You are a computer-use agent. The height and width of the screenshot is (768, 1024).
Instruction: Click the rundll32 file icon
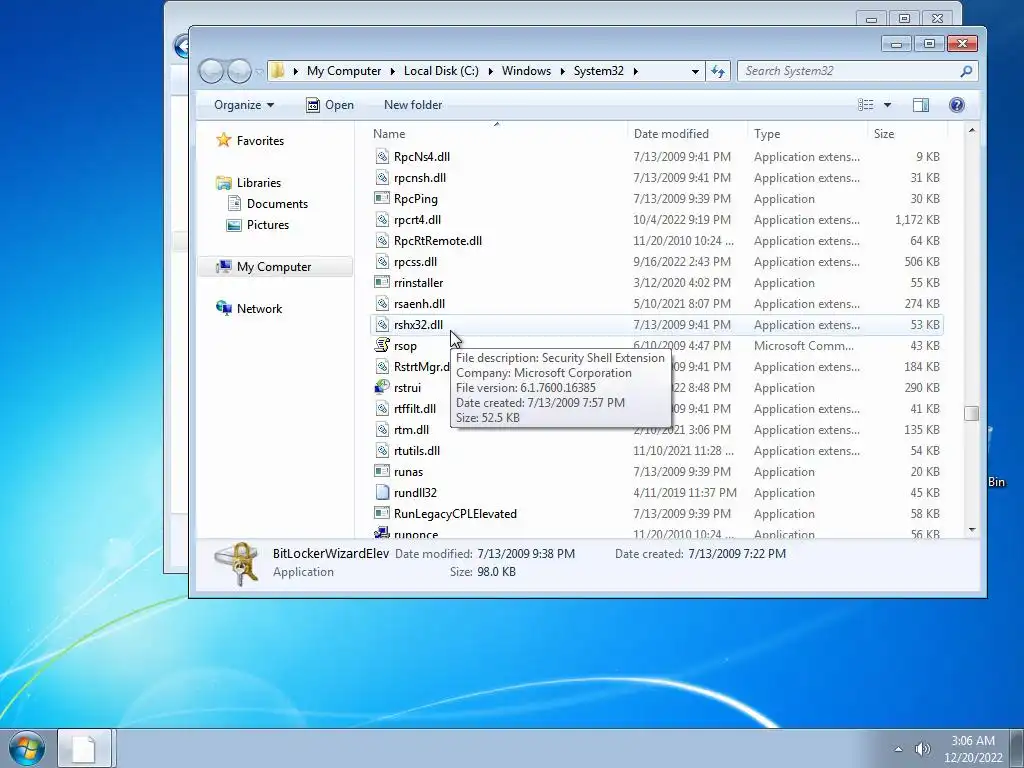coord(382,492)
